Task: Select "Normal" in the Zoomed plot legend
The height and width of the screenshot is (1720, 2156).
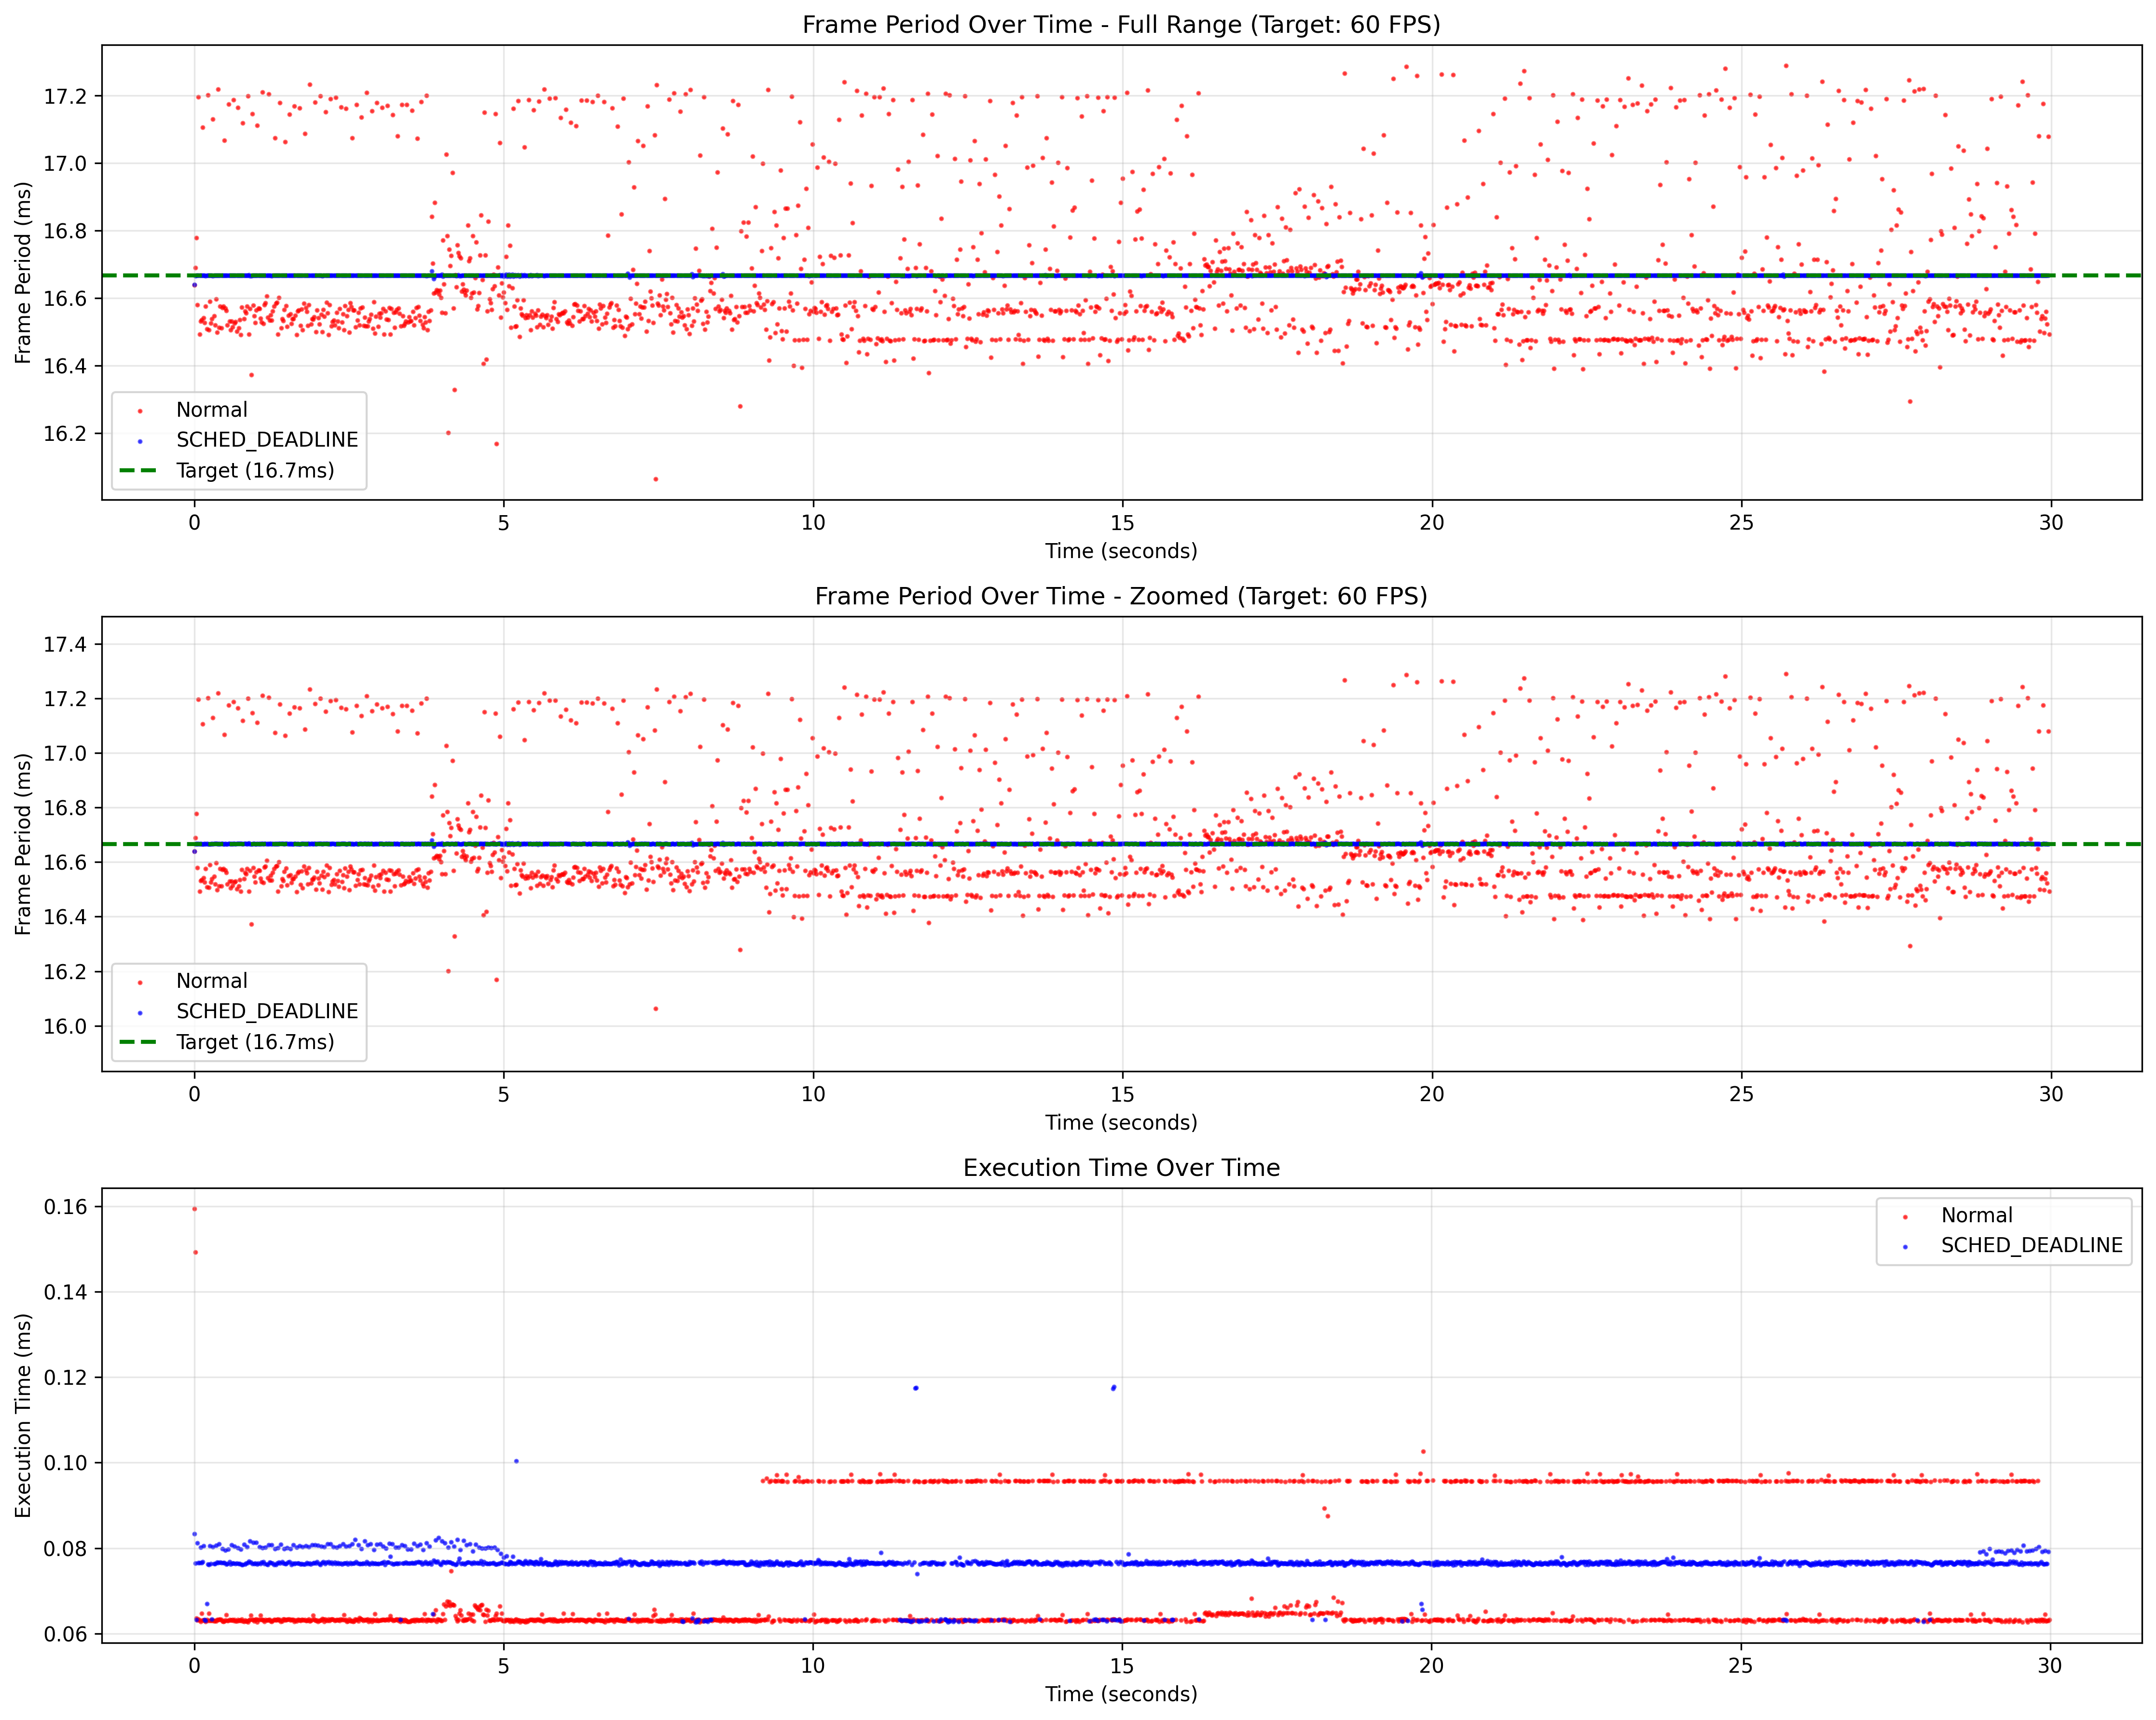Action: coord(211,981)
